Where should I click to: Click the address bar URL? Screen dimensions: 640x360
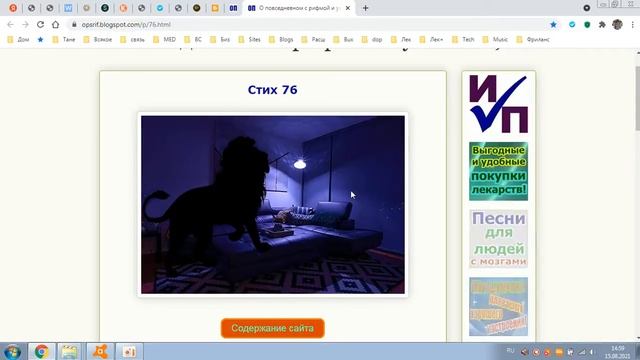coord(126,24)
